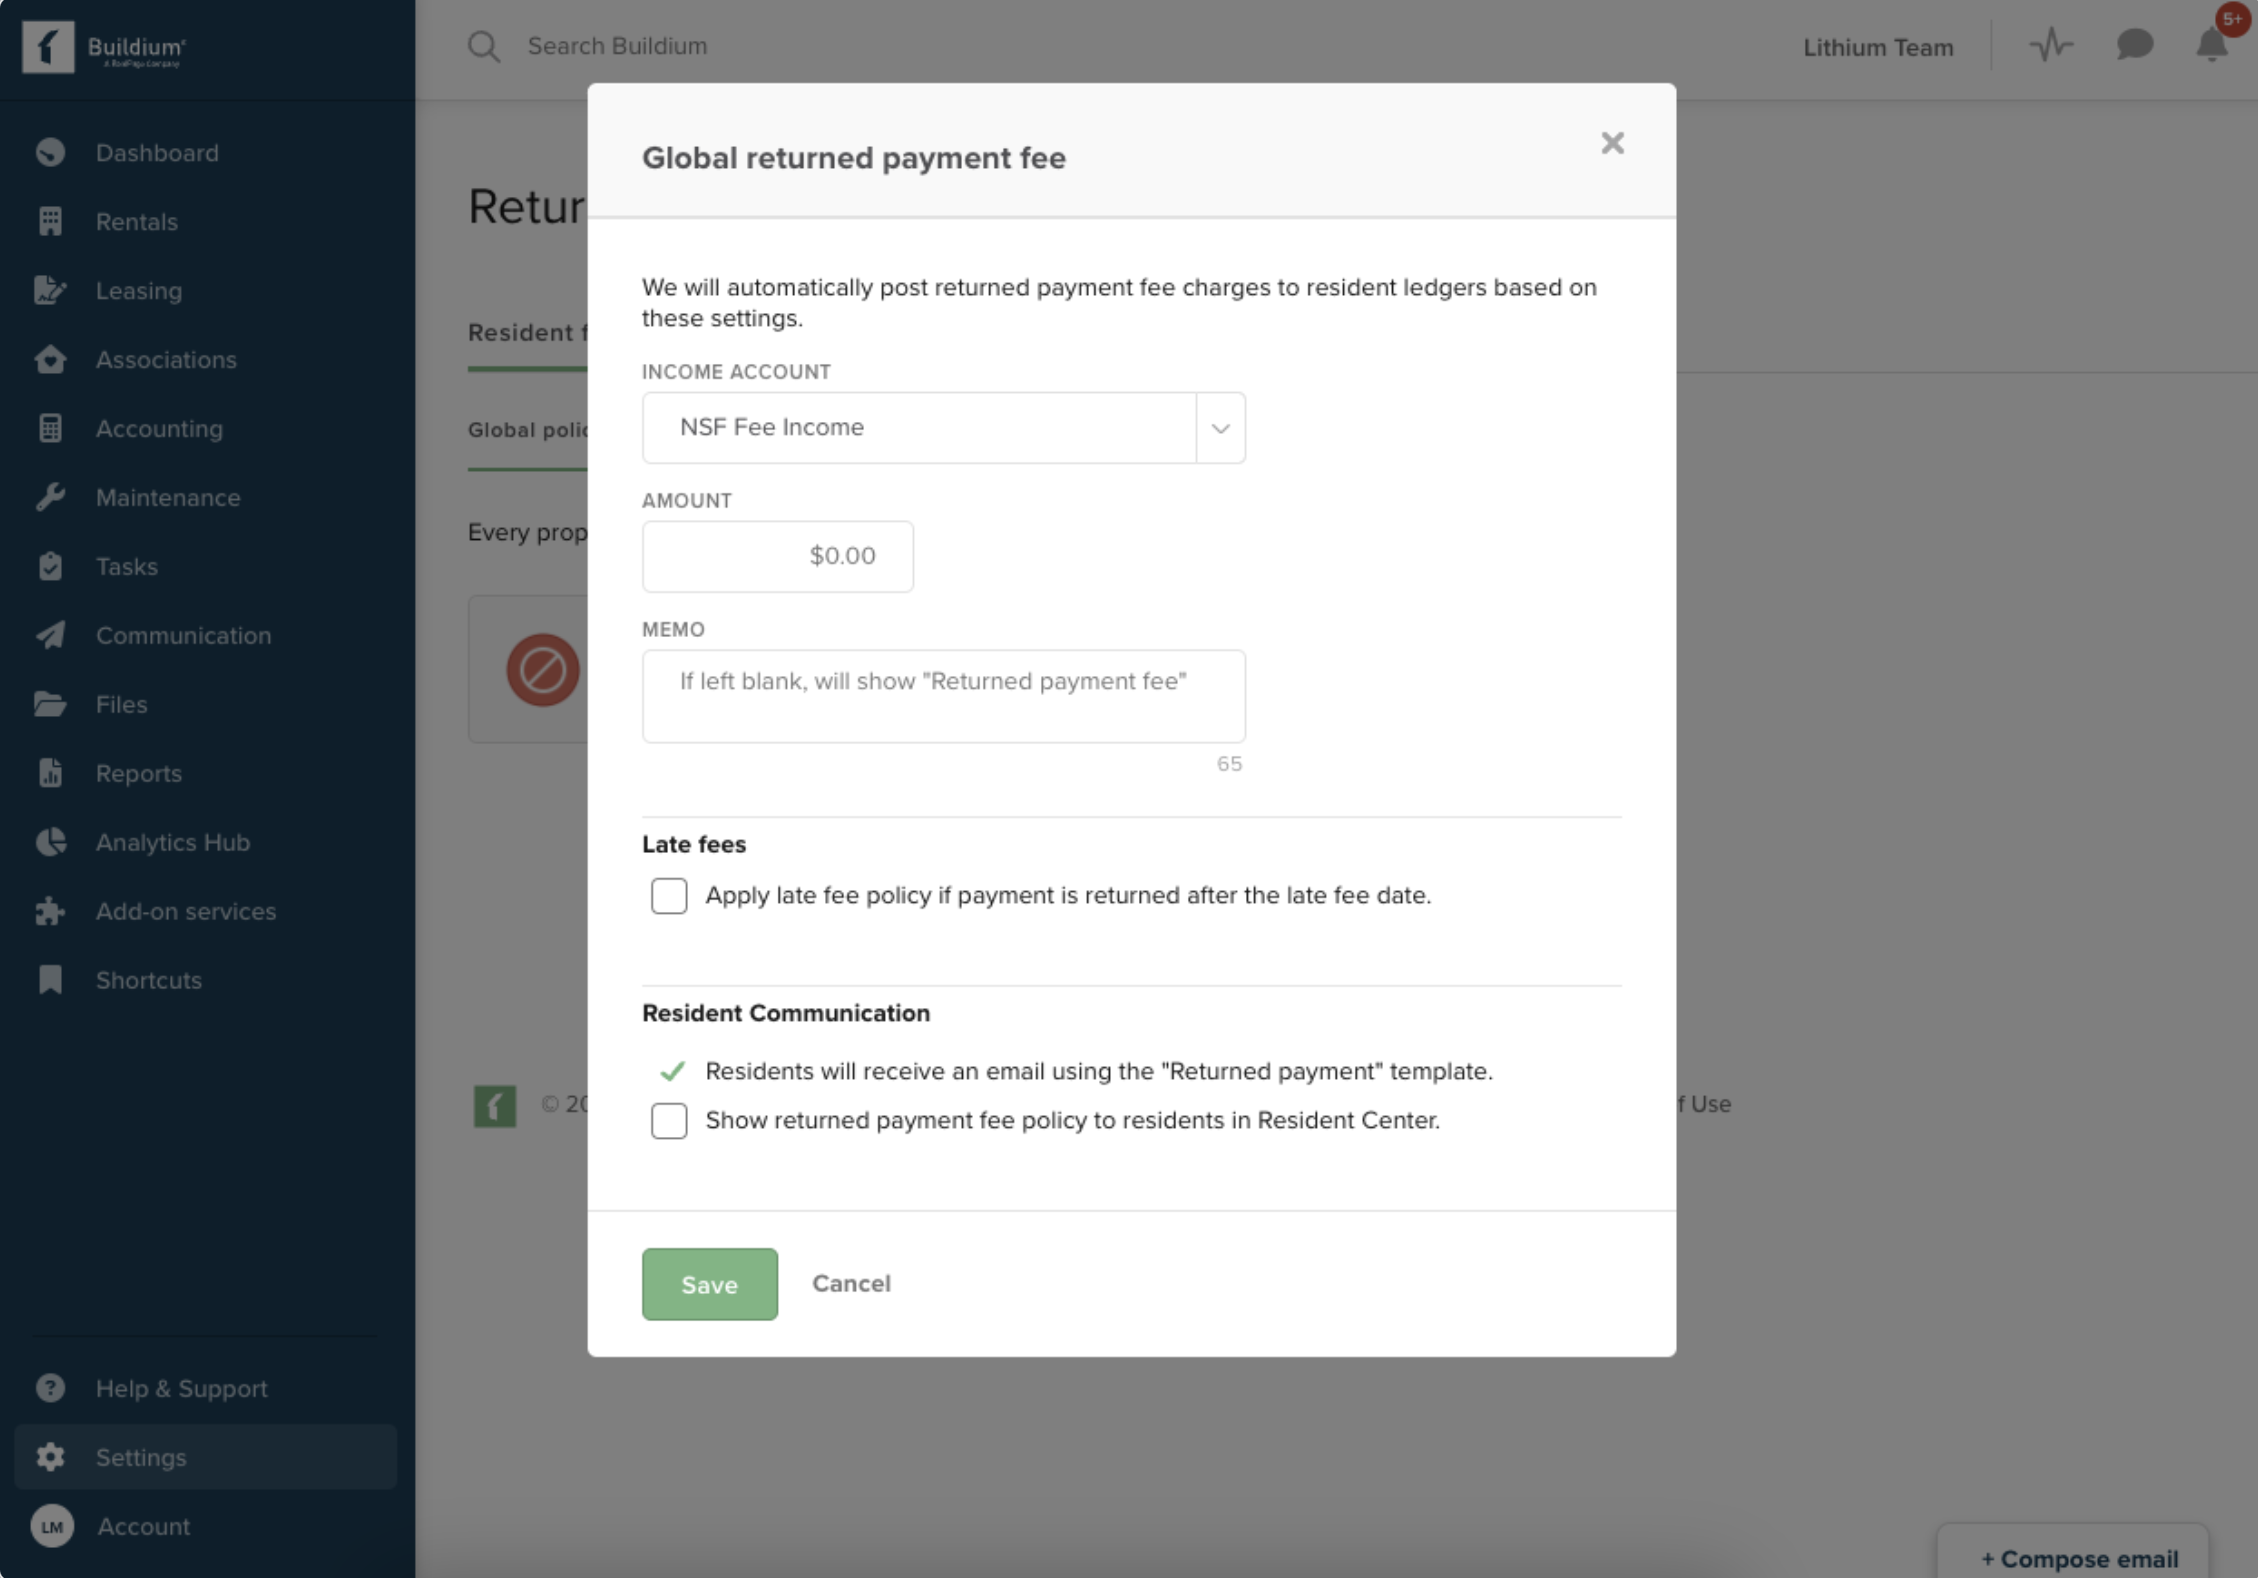The width and height of the screenshot is (2258, 1578).
Task: Open Reports from the sidebar icon
Action: pos(51,773)
